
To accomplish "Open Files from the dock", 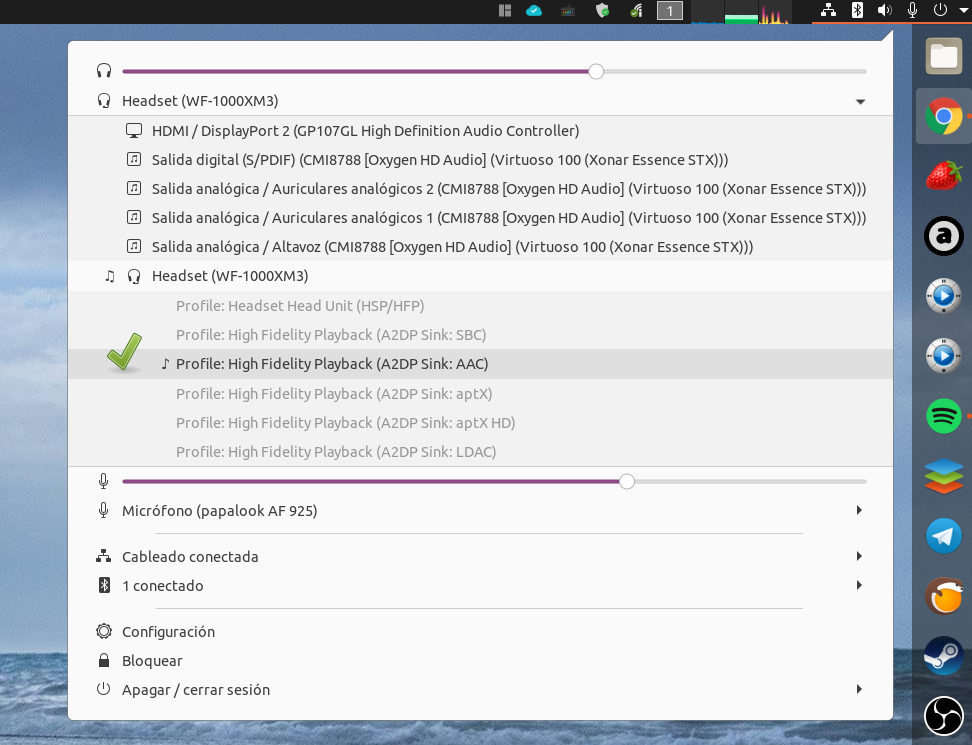I will (x=944, y=56).
